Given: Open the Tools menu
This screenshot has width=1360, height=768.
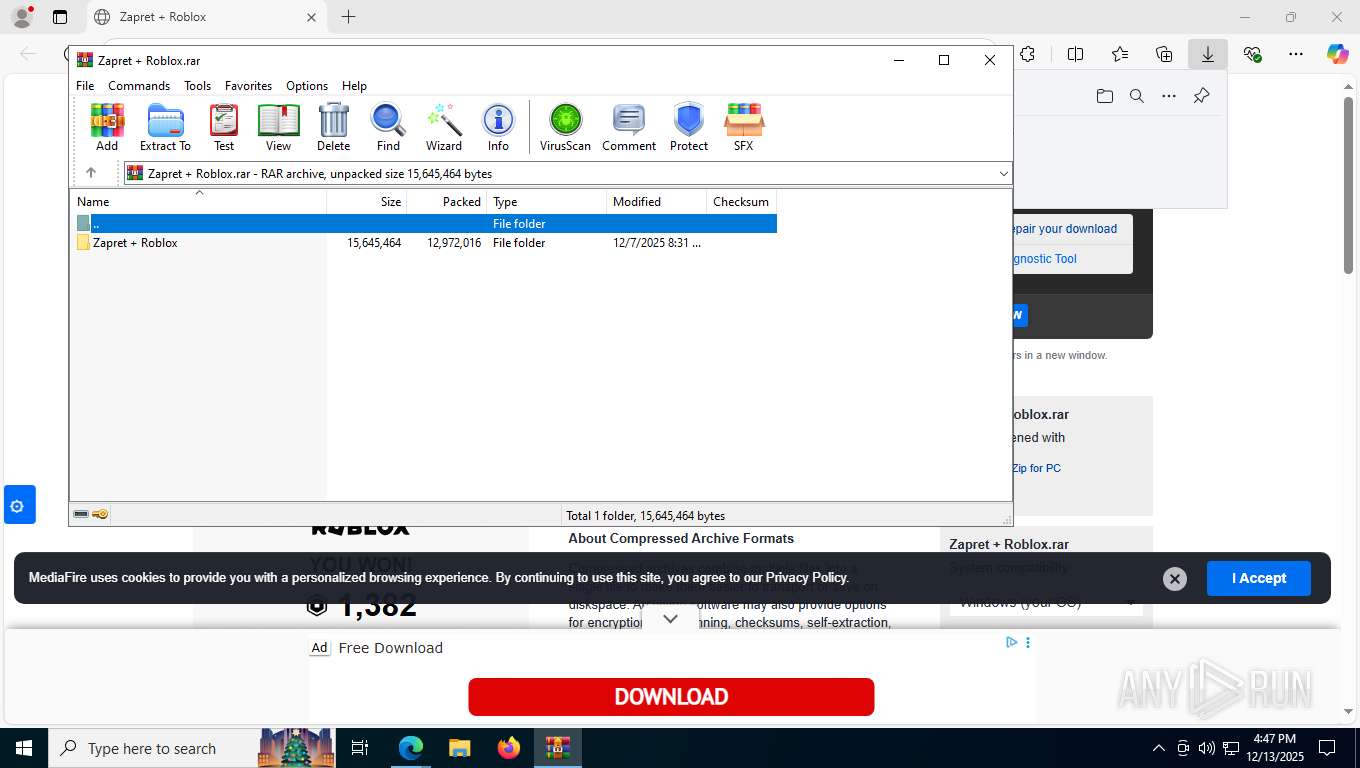Looking at the screenshot, I should coord(197,86).
